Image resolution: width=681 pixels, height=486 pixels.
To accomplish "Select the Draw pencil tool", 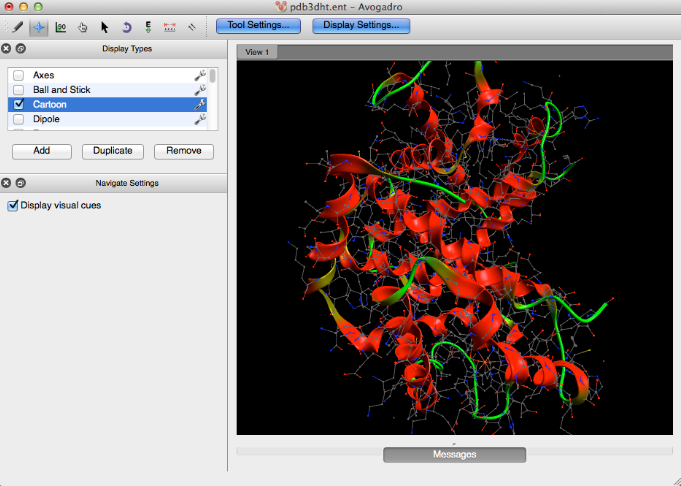I will point(19,27).
